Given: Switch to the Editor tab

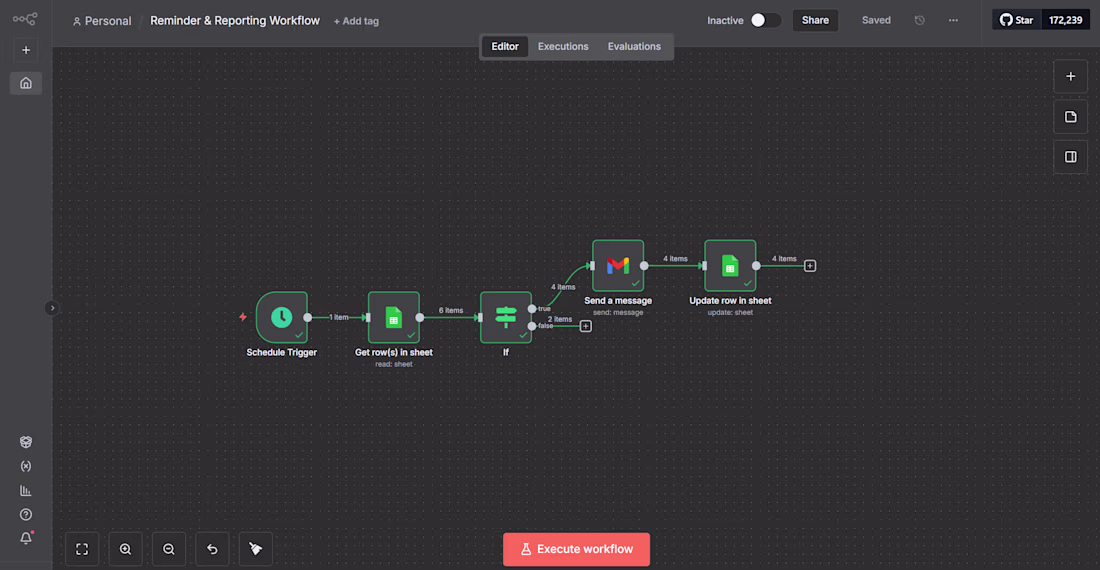Looking at the screenshot, I should pos(505,46).
